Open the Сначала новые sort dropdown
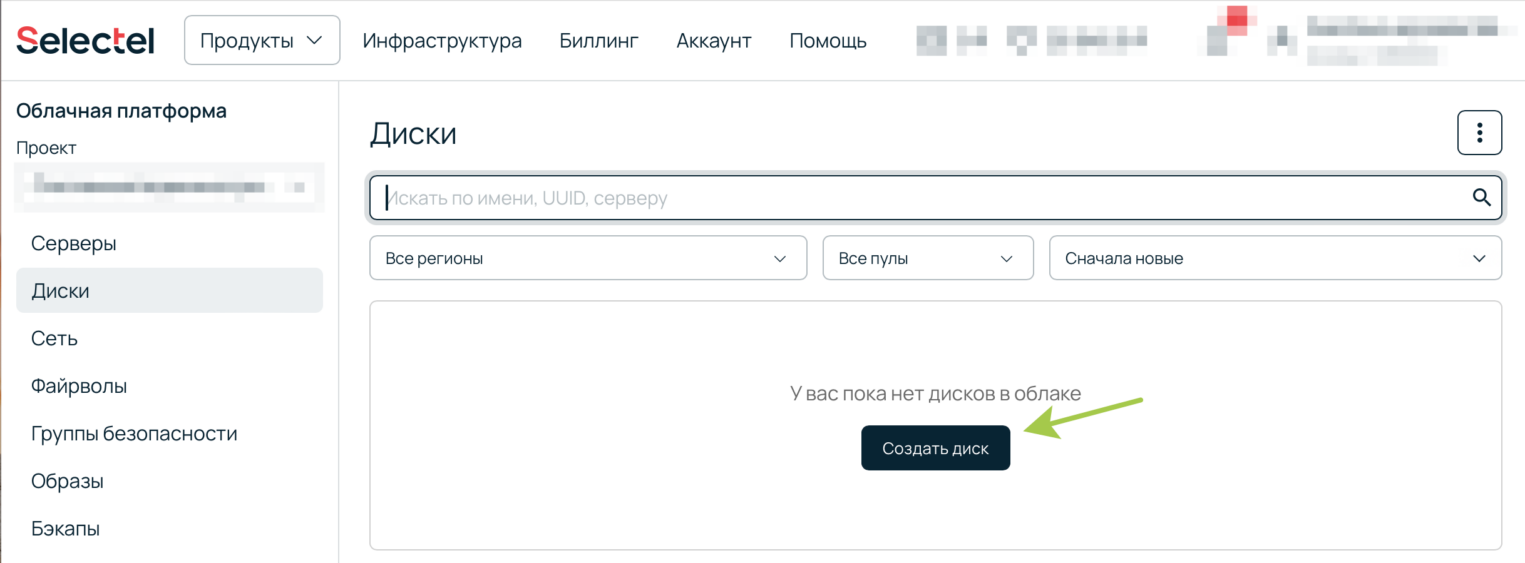 1274,258
